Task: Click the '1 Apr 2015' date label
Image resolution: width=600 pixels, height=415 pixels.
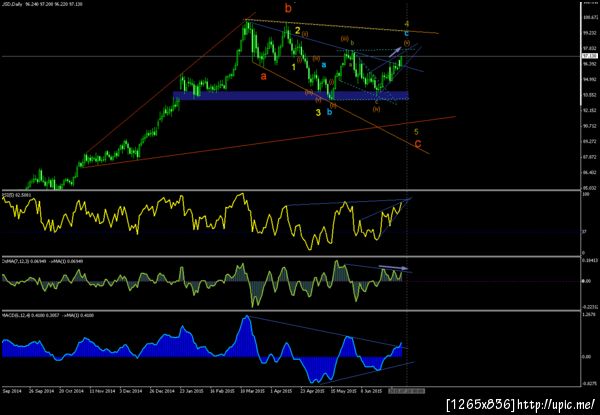Action: (281, 391)
